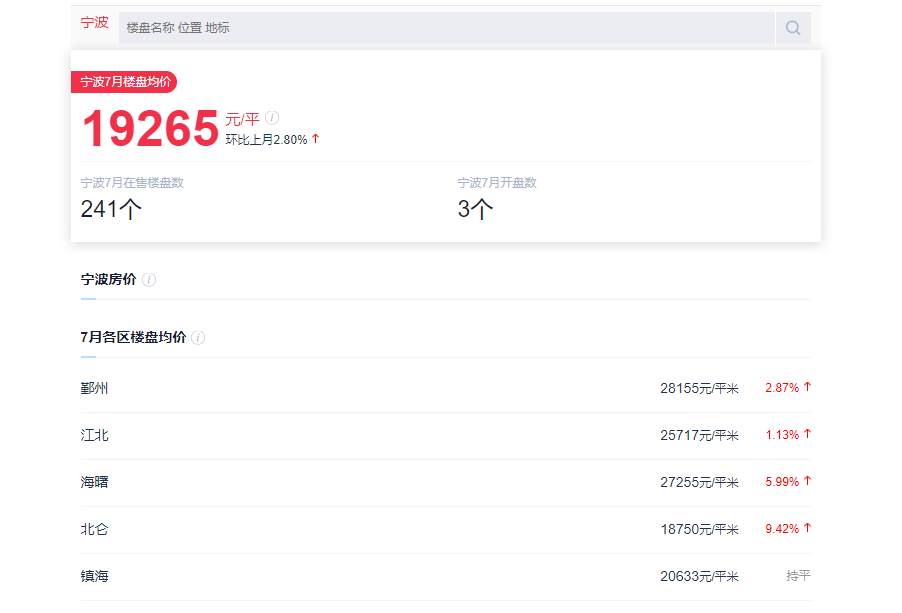Click the up arrow beside 环比上月2.80%
This screenshot has width=902, height=613.
315,139
